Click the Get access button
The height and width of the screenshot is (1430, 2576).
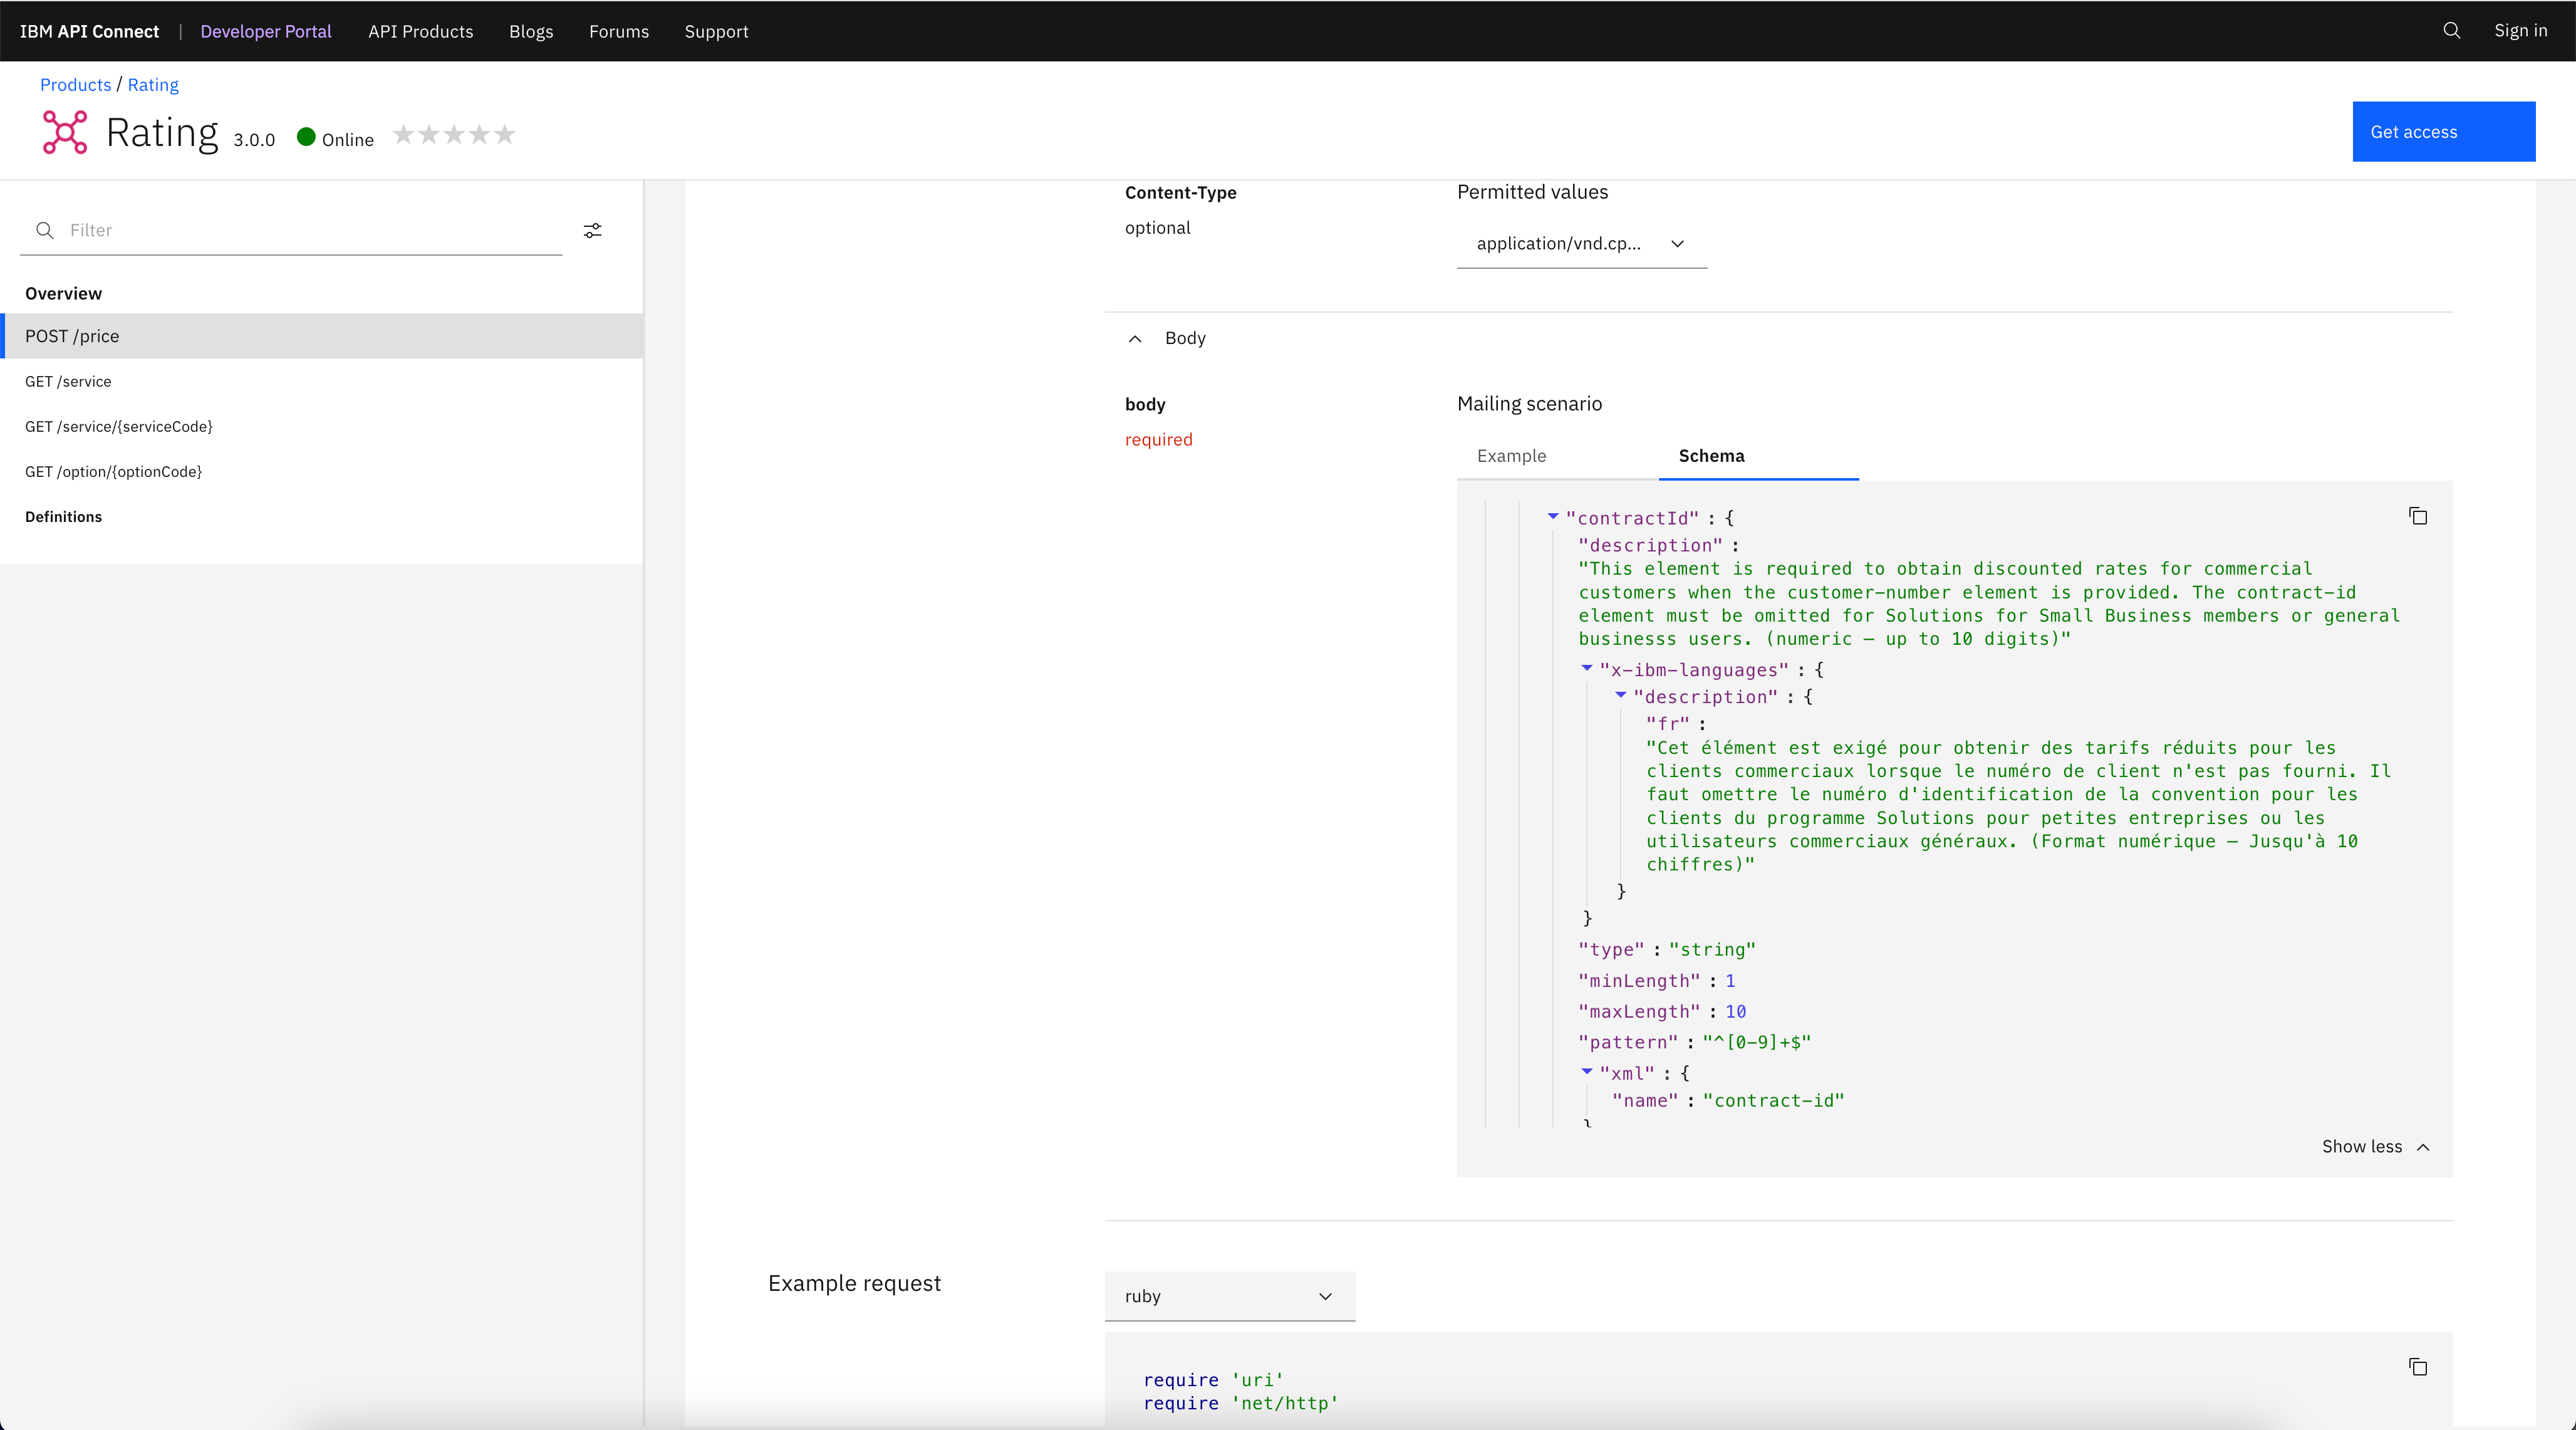(2443, 132)
